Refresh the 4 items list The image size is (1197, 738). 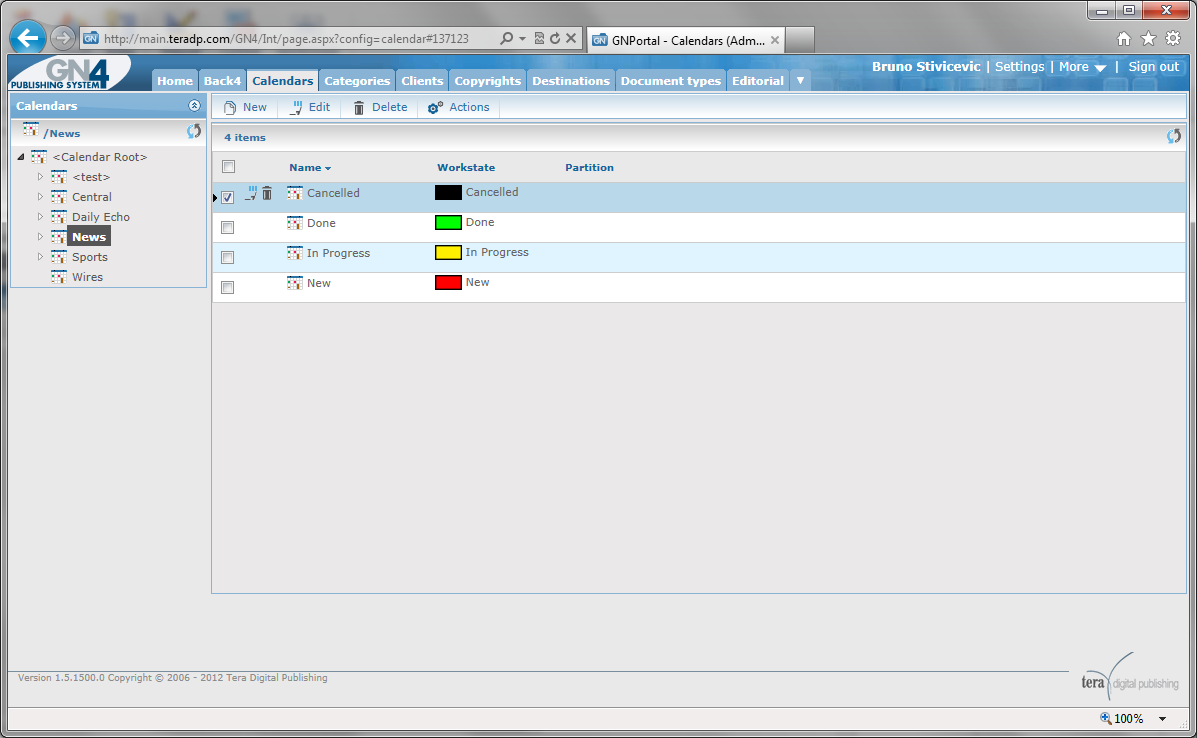pyautogui.click(x=1173, y=137)
